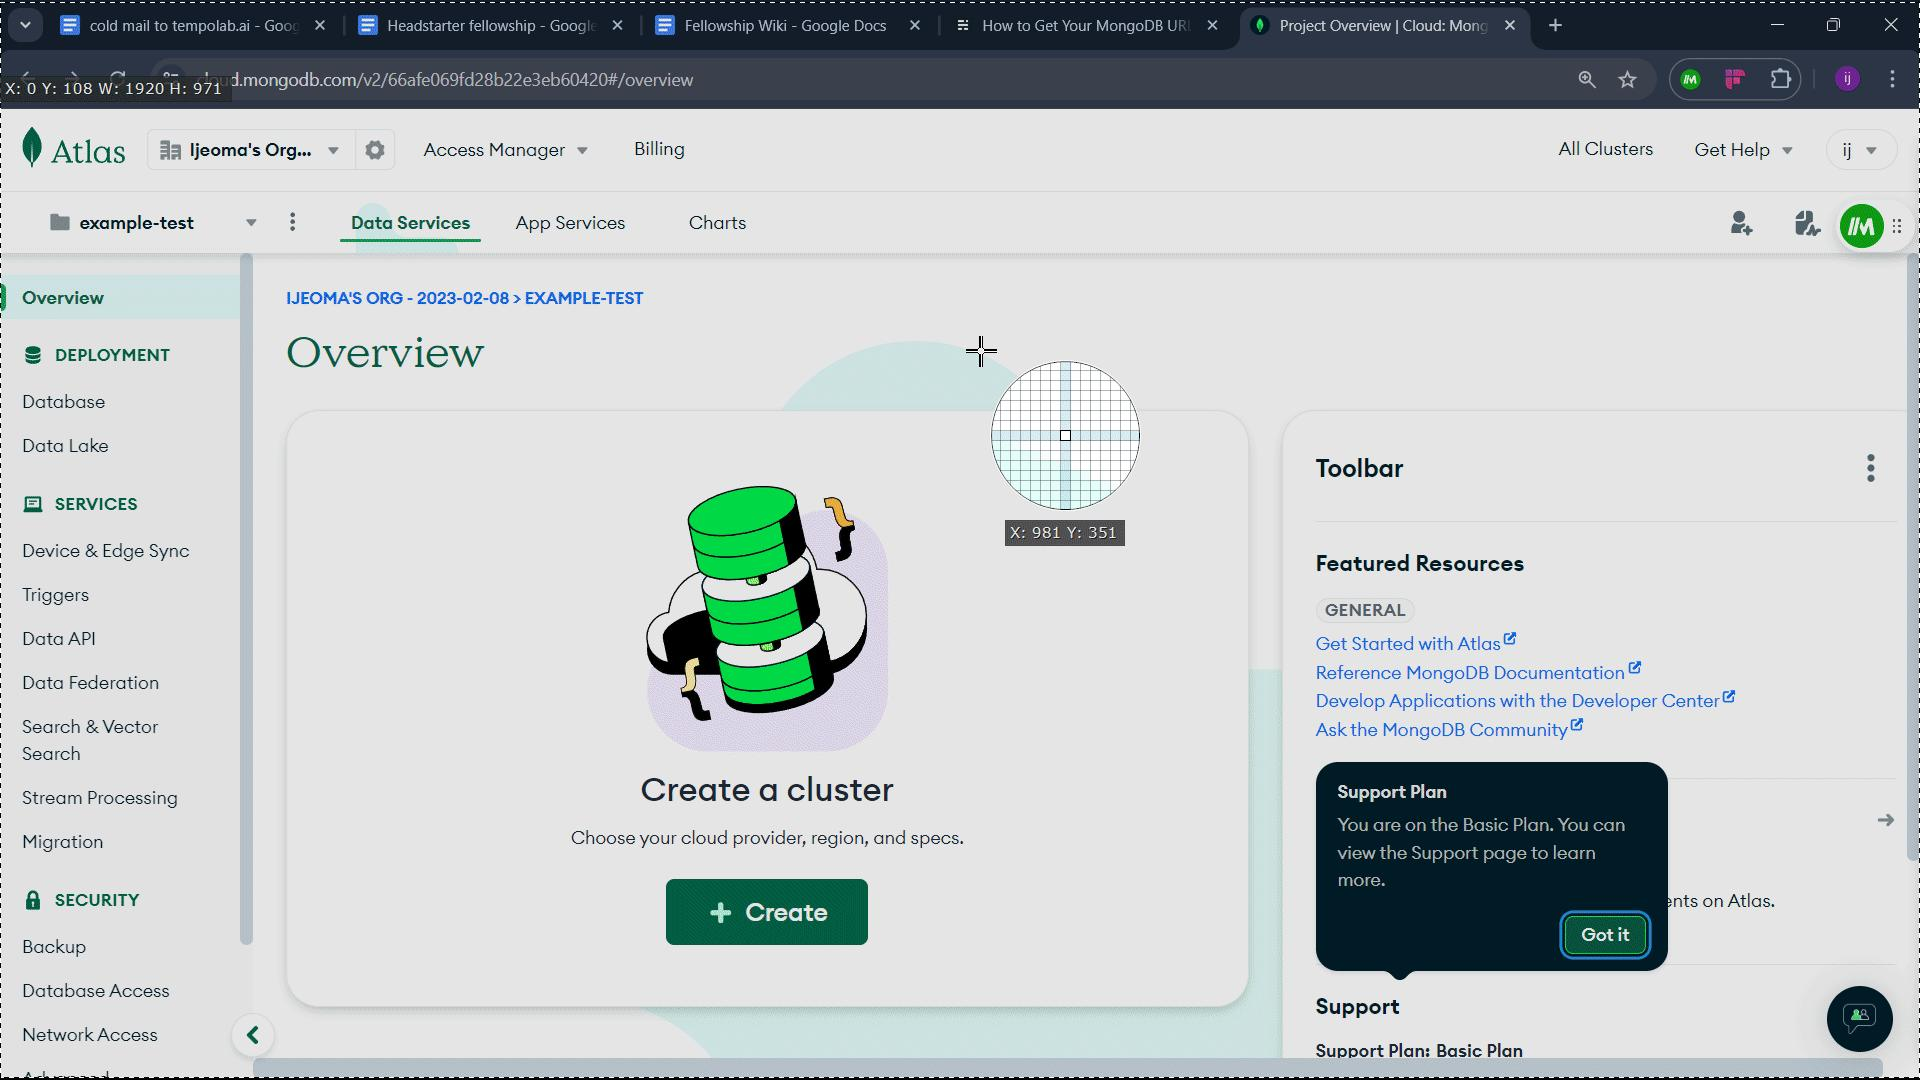Switch to App Services tab

[x=570, y=223]
